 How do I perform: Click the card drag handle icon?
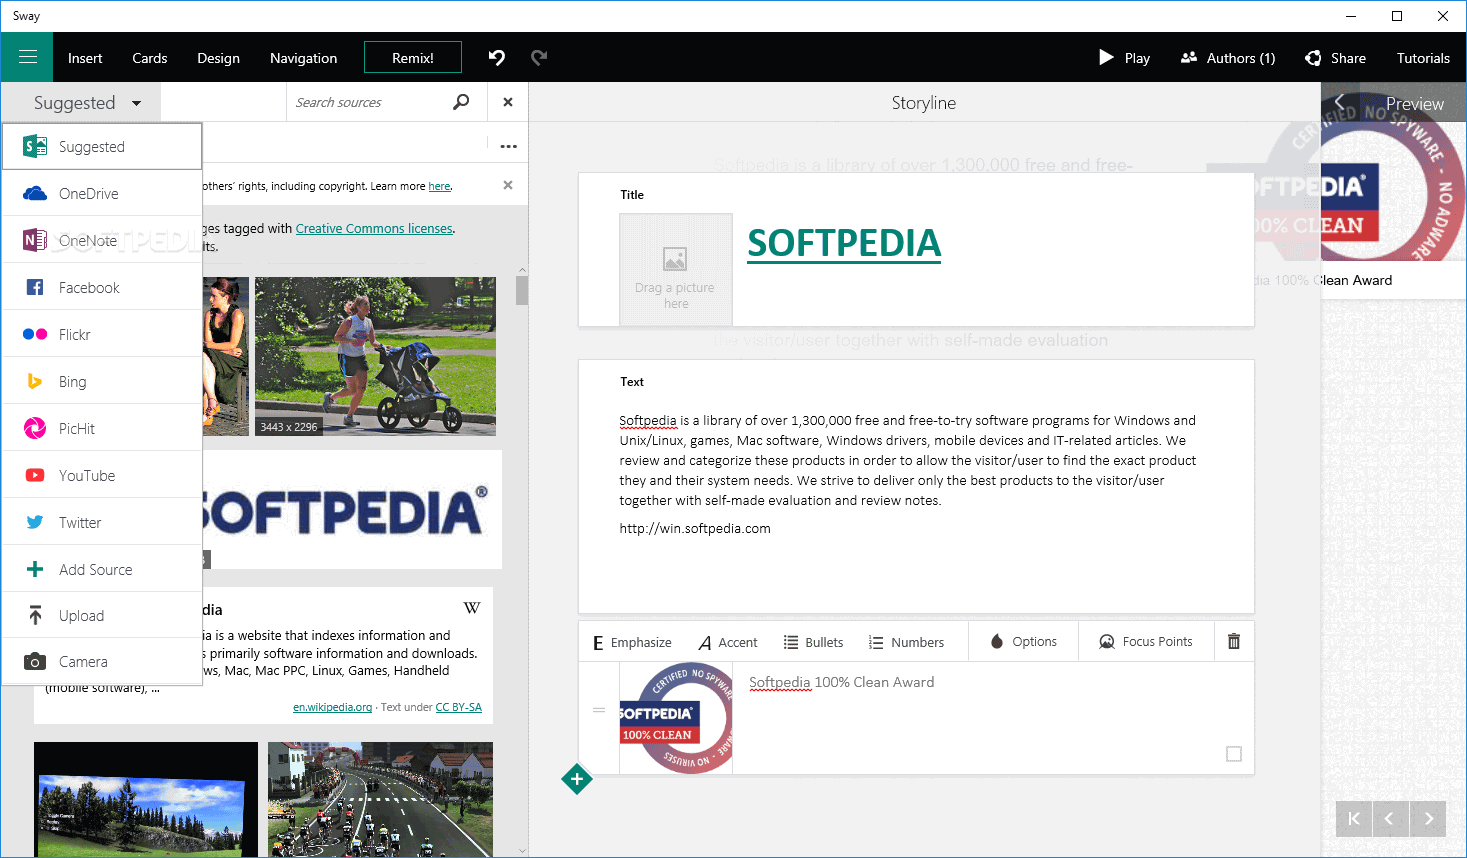[x=599, y=710]
